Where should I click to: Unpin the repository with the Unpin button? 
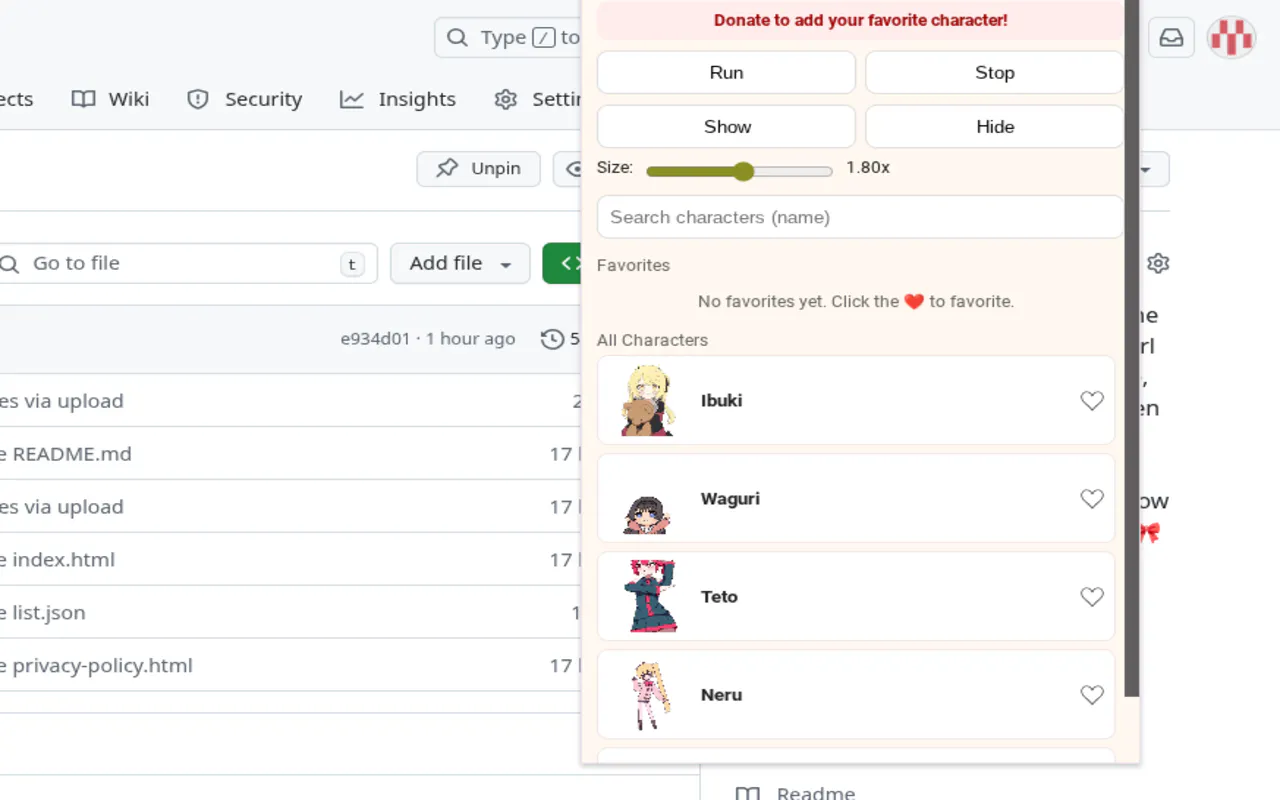(478, 168)
